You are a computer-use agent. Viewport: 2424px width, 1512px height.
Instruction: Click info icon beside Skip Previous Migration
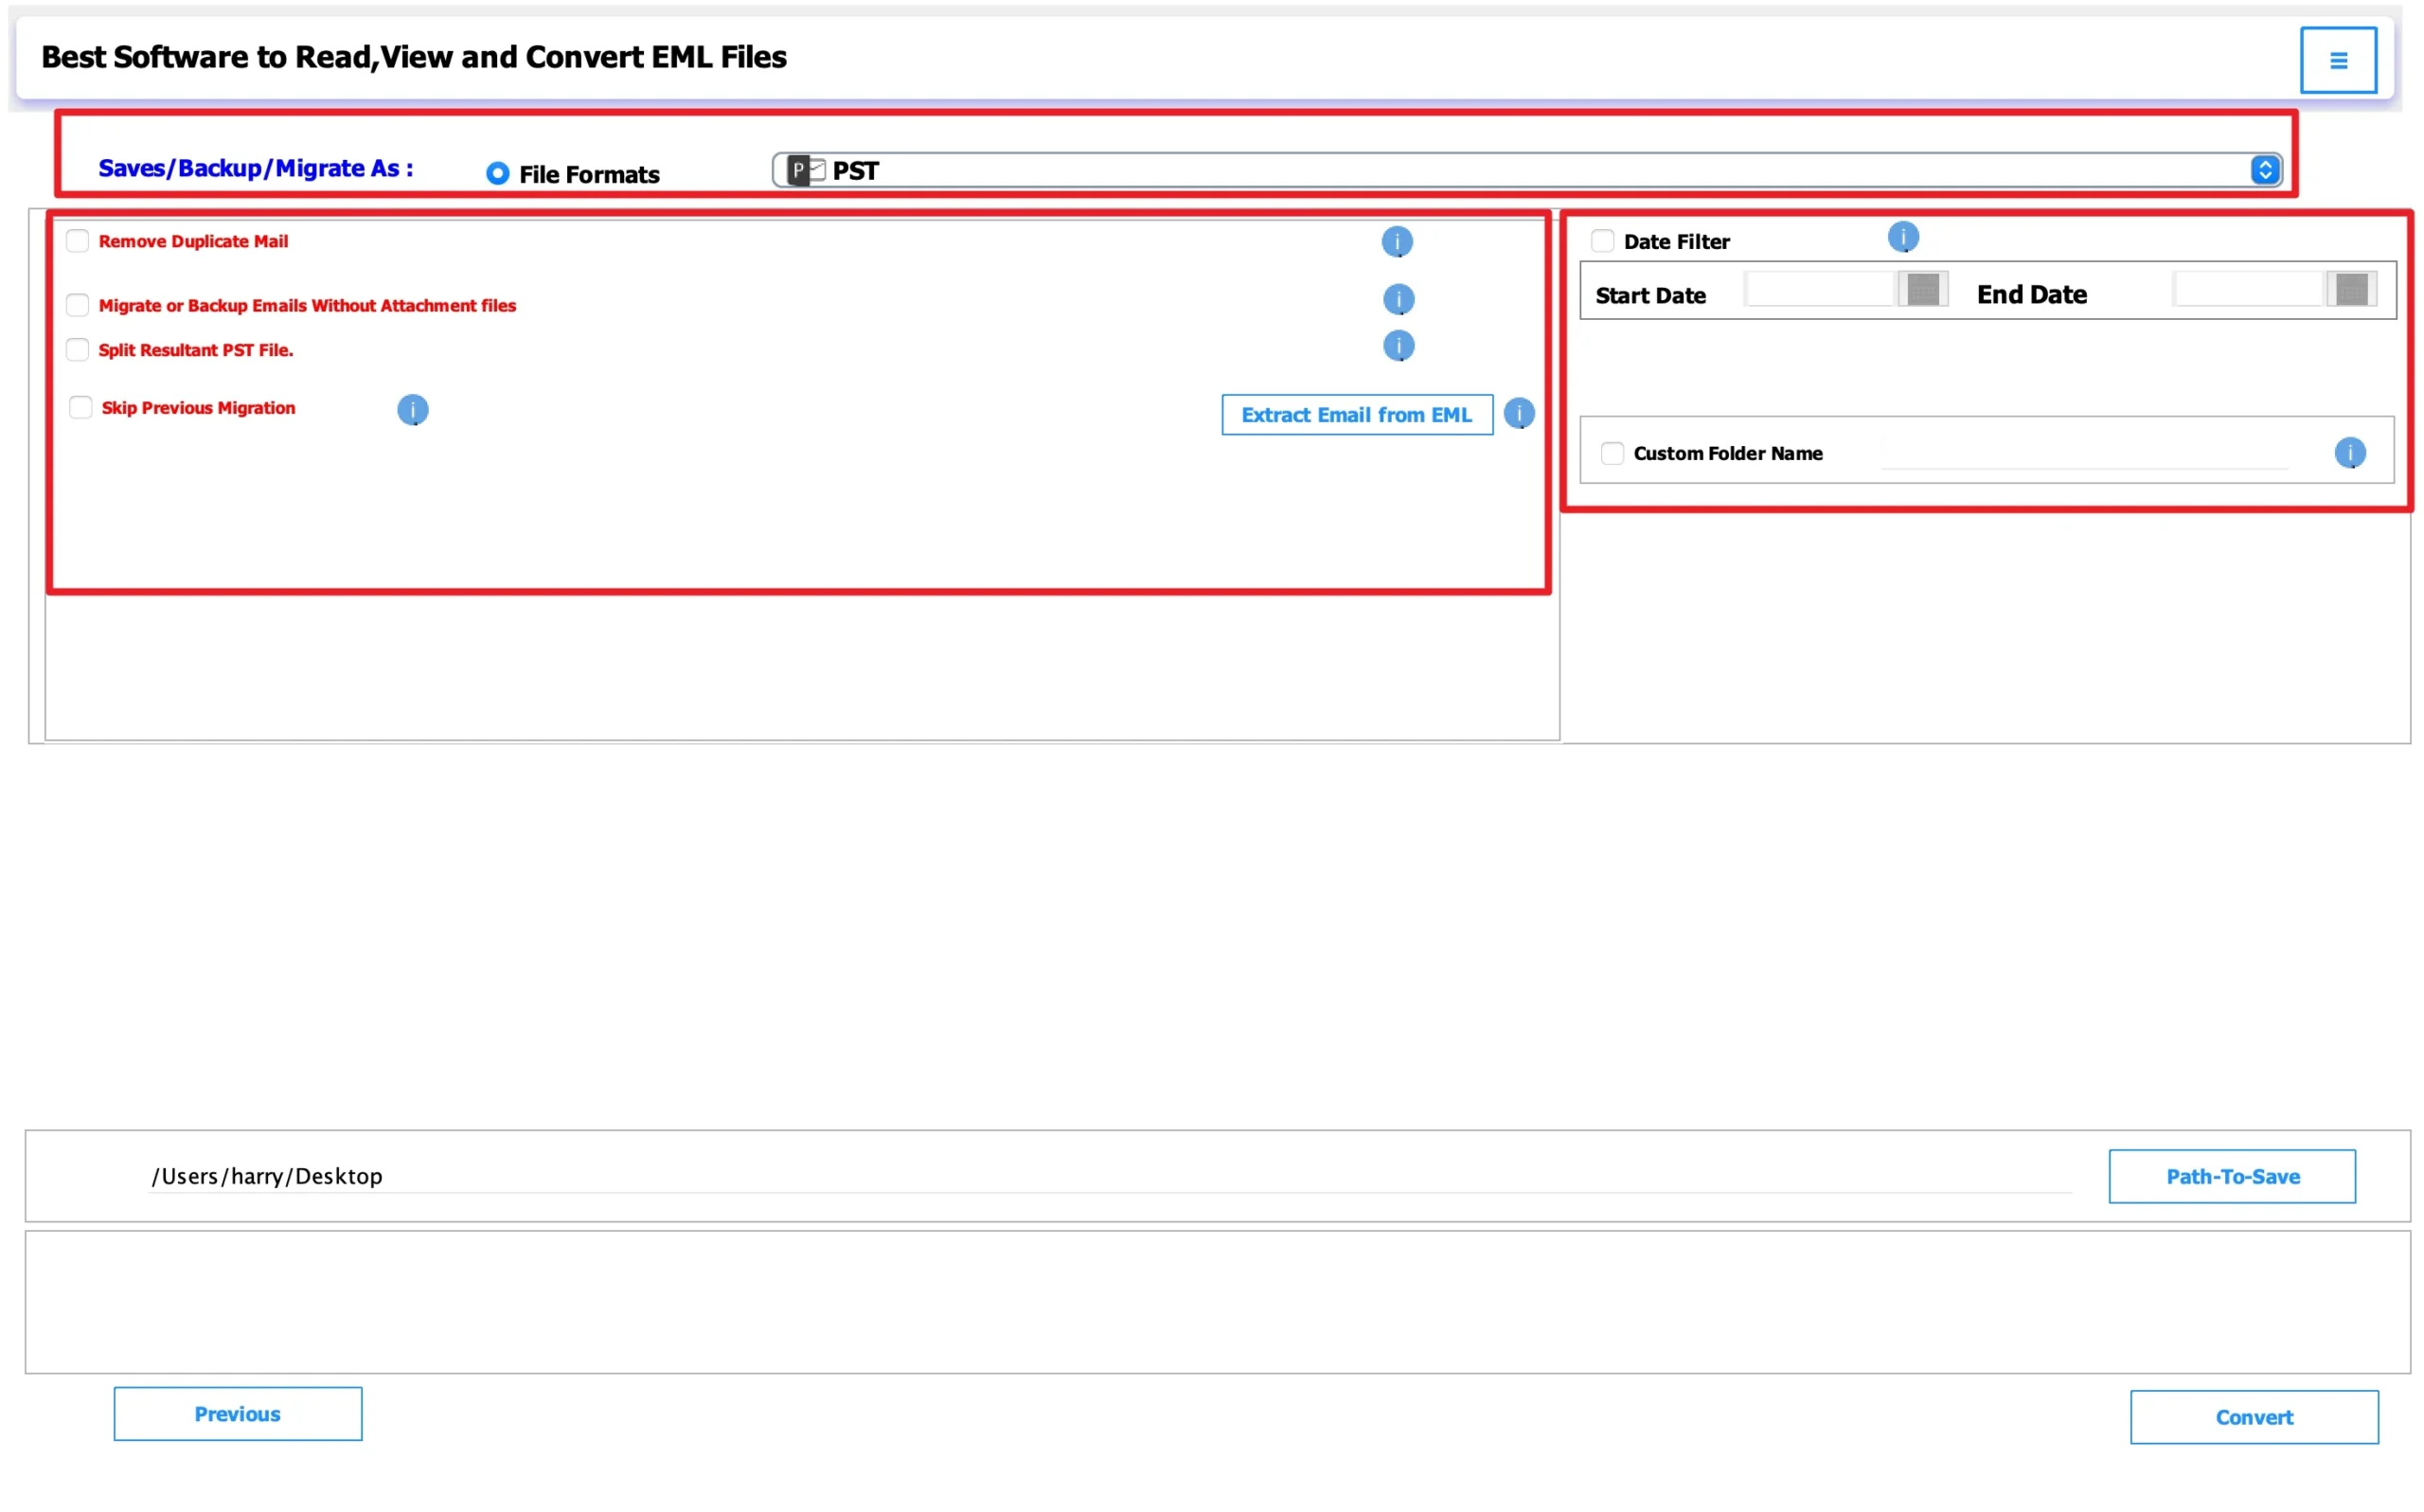pos(412,410)
